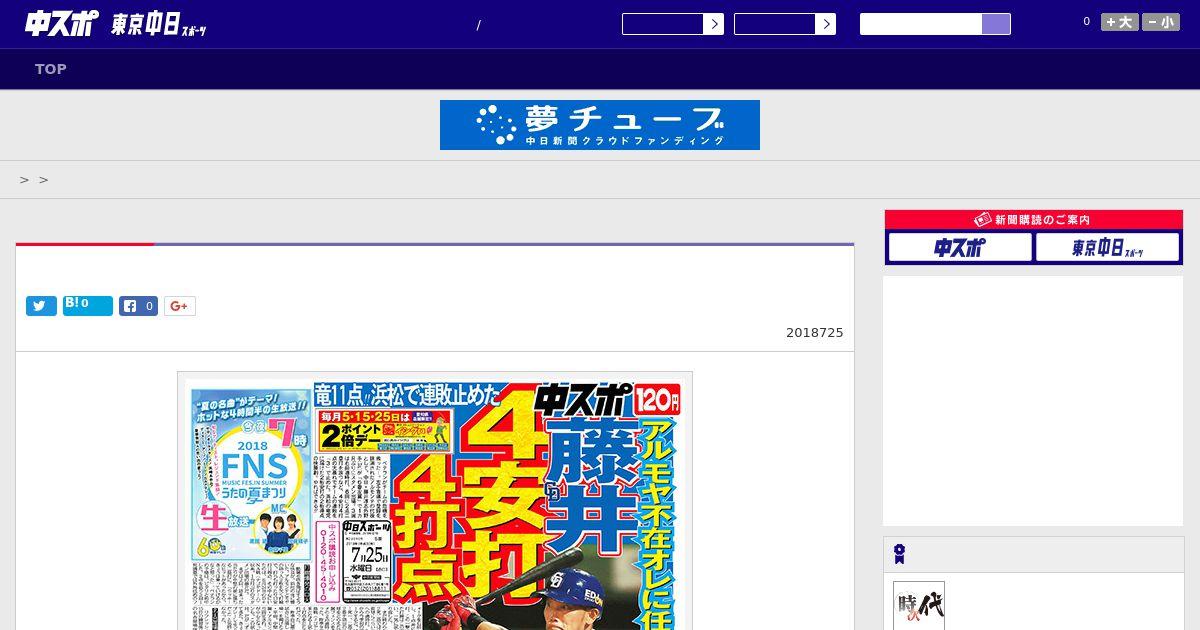Decrease font size with −小 button
Screen dimensions: 1200x630
[x=1161, y=22]
